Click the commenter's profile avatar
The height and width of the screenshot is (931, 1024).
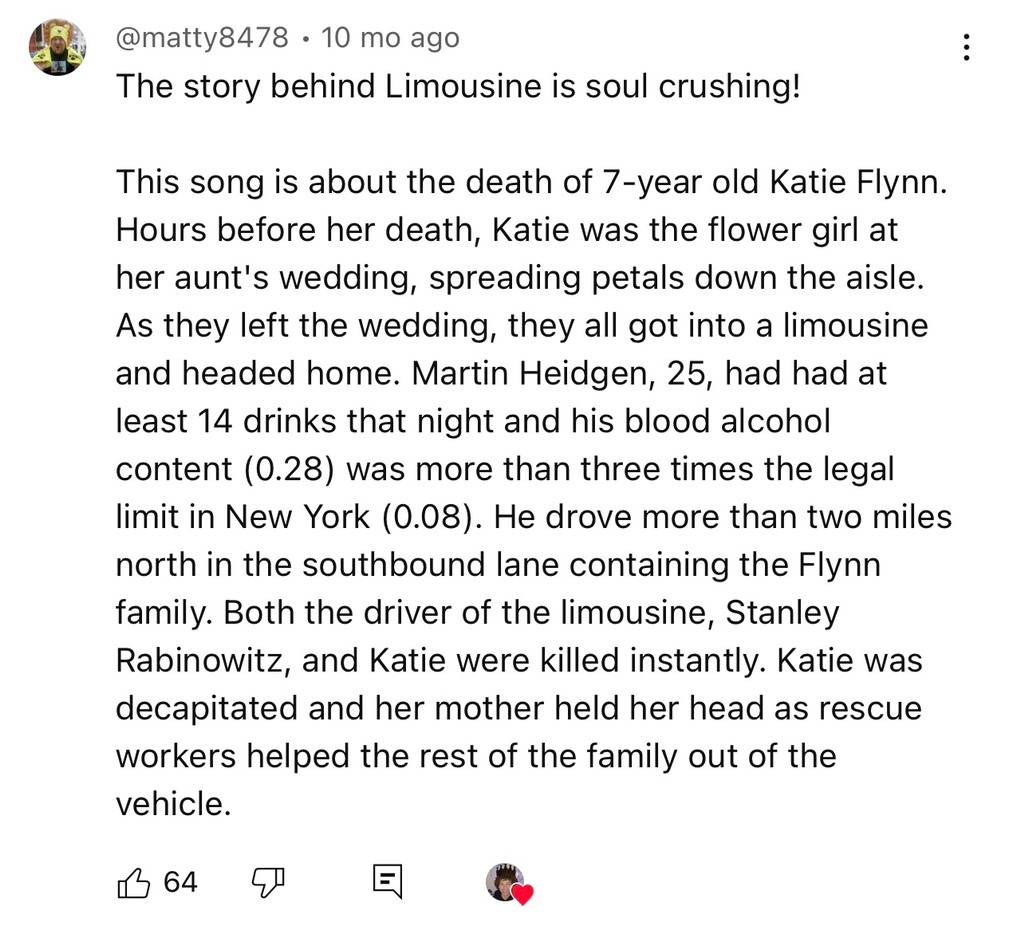point(56,47)
